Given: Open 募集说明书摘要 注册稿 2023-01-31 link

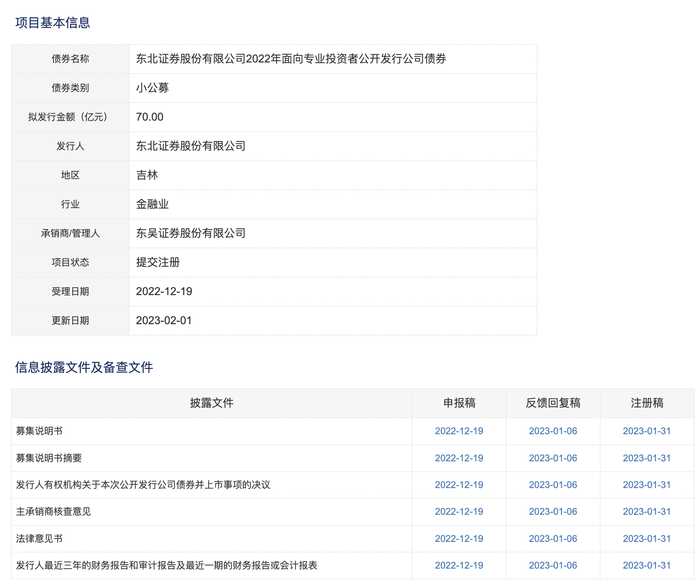Looking at the screenshot, I should click(x=646, y=458).
